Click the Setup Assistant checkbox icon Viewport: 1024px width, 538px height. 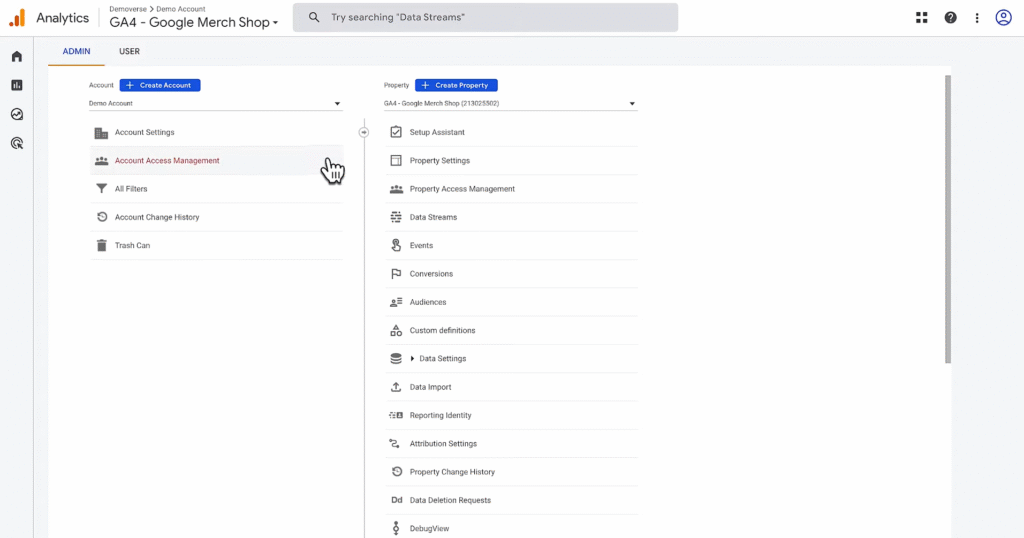coord(396,132)
